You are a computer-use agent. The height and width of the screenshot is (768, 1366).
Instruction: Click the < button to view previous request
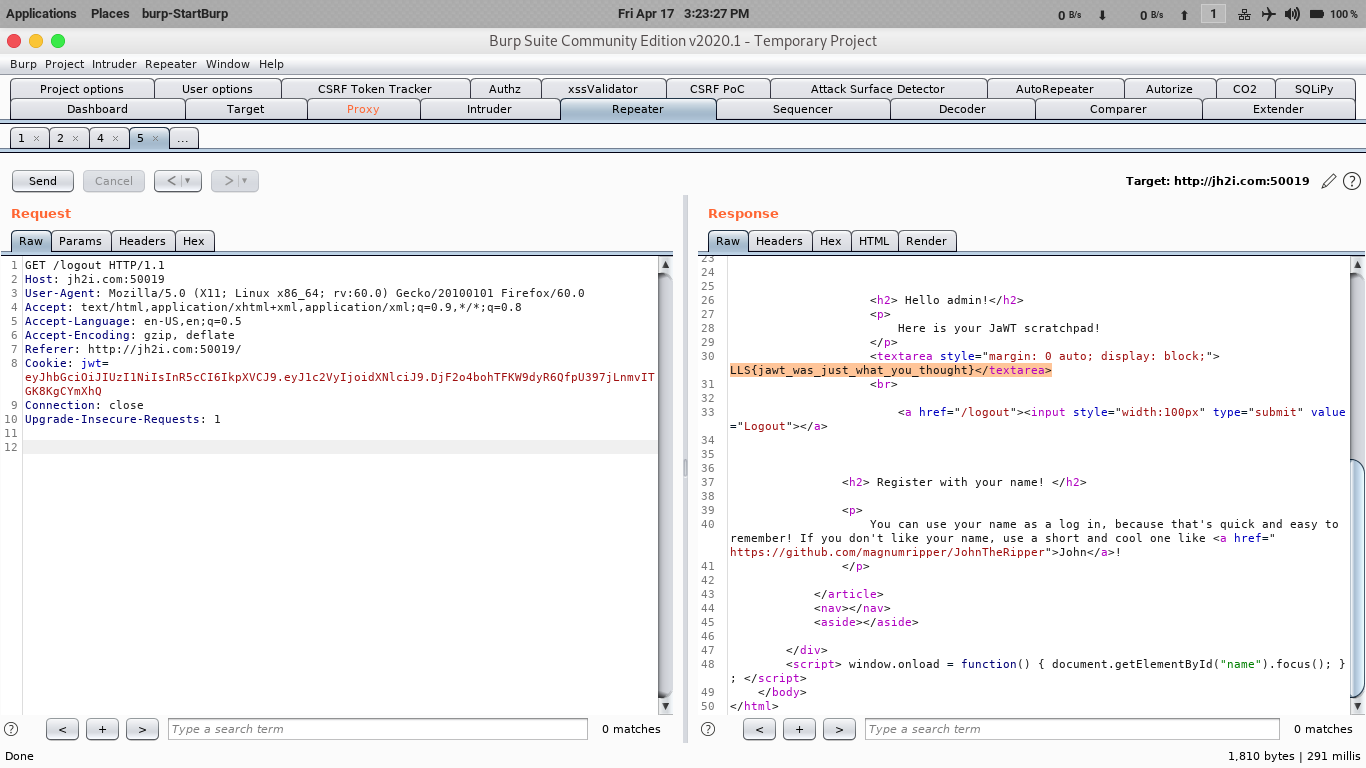[x=172, y=181]
